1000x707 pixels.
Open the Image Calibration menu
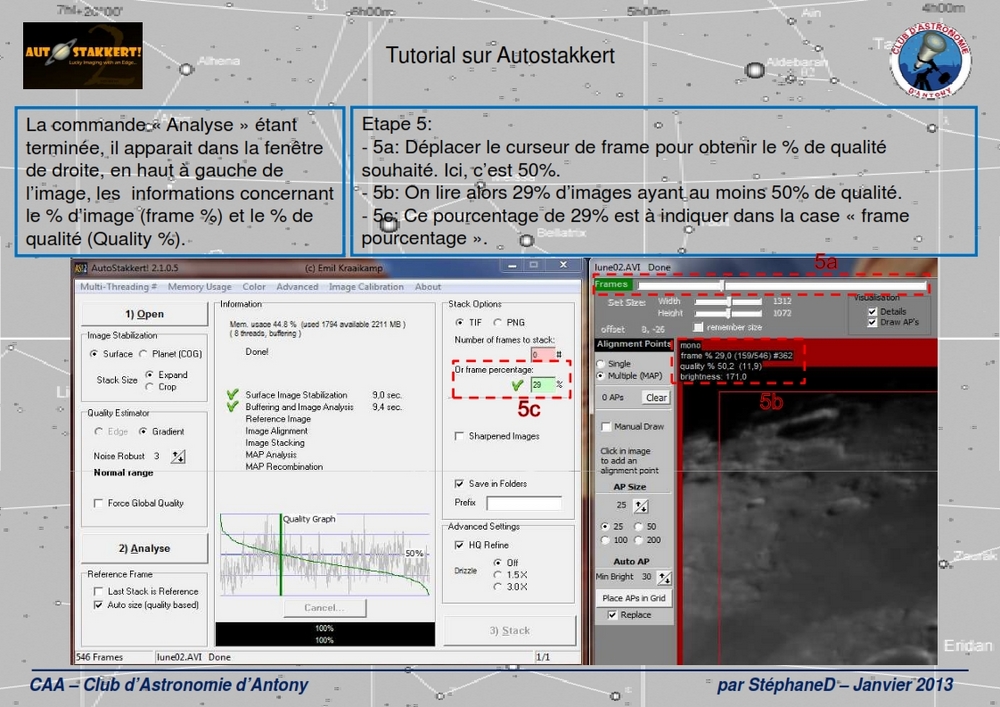pos(366,287)
